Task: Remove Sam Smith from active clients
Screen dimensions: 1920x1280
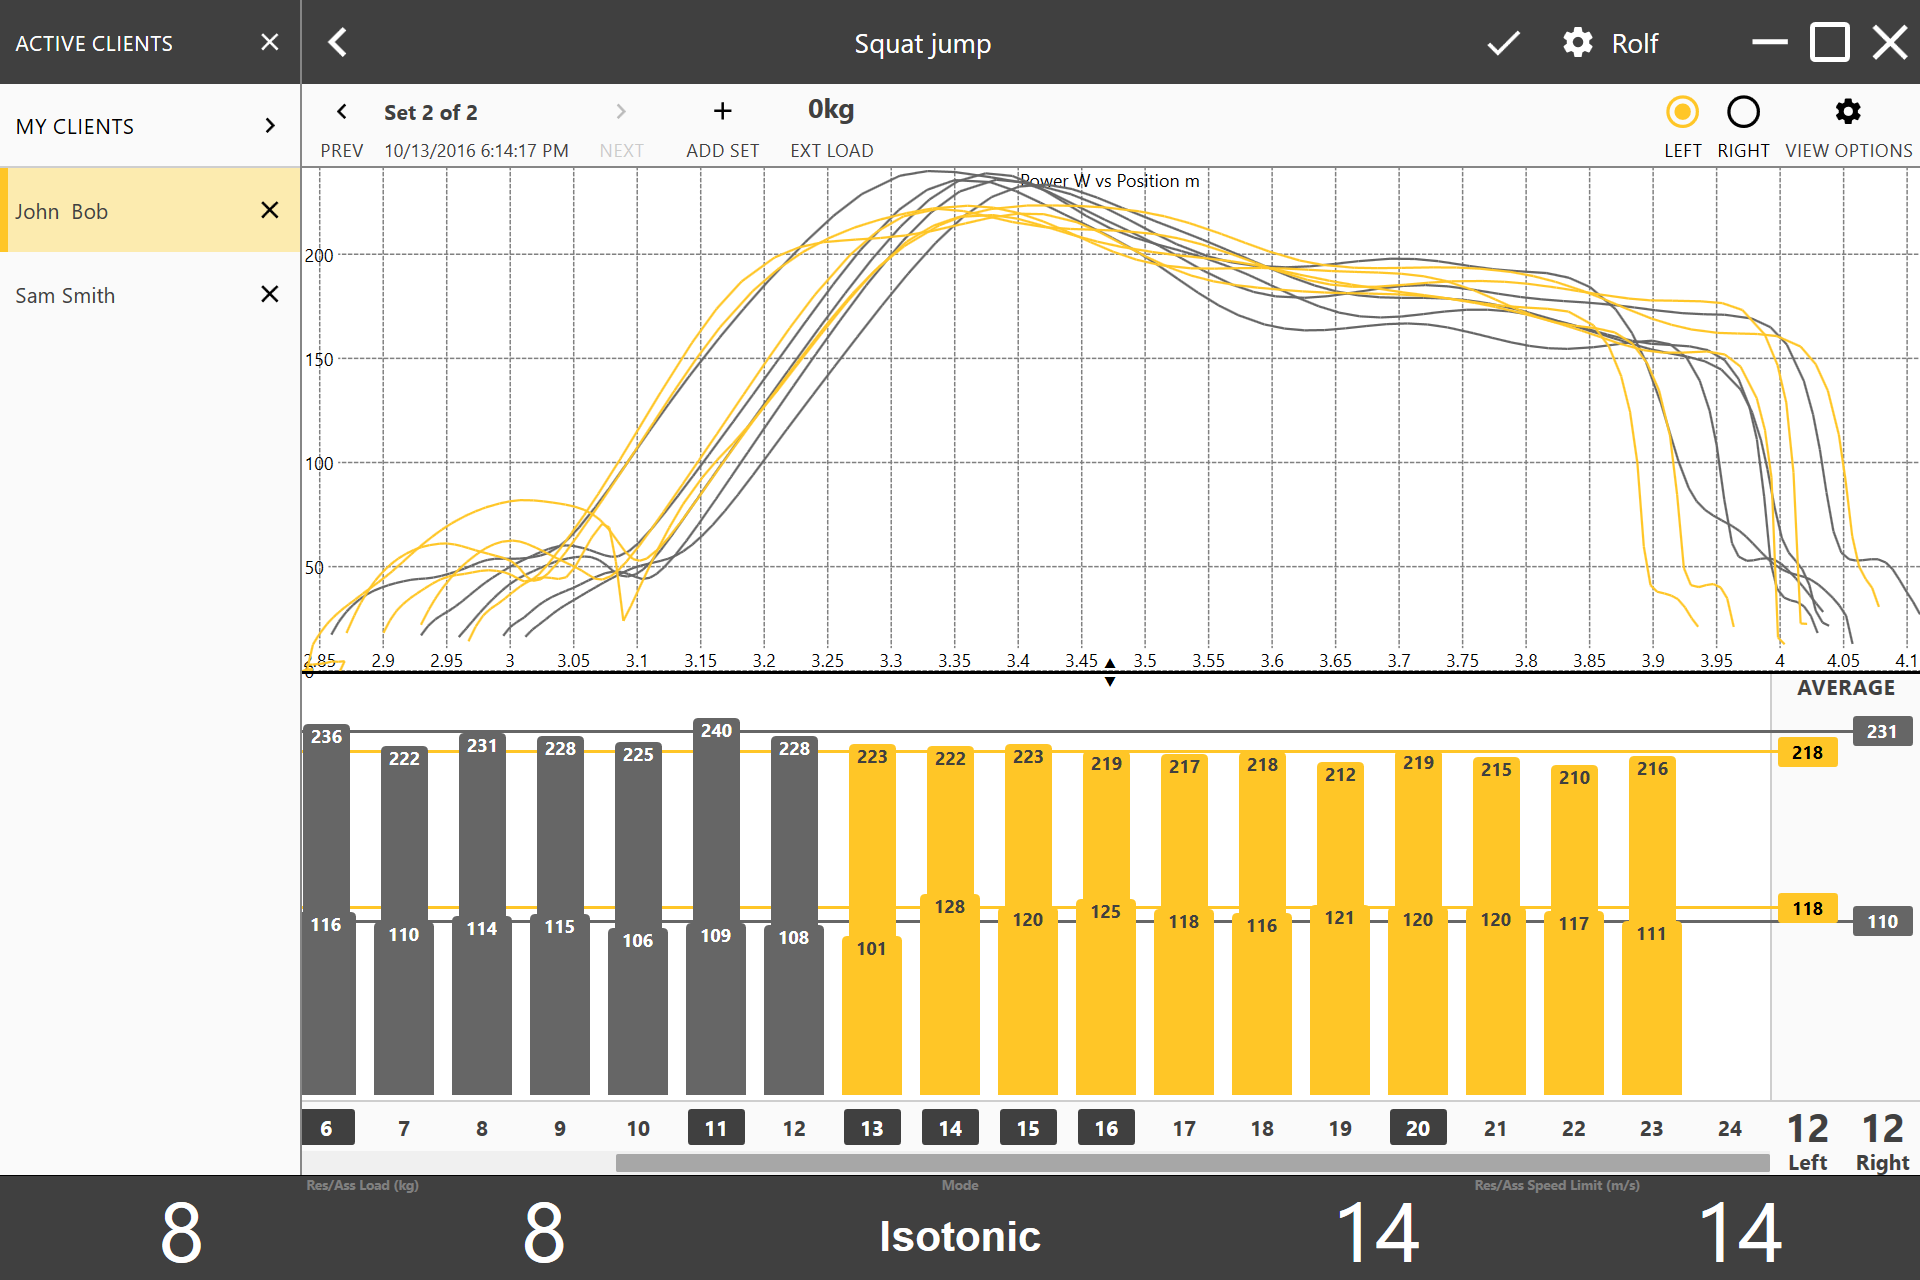Action: pyautogui.click(x=269, y=294)
